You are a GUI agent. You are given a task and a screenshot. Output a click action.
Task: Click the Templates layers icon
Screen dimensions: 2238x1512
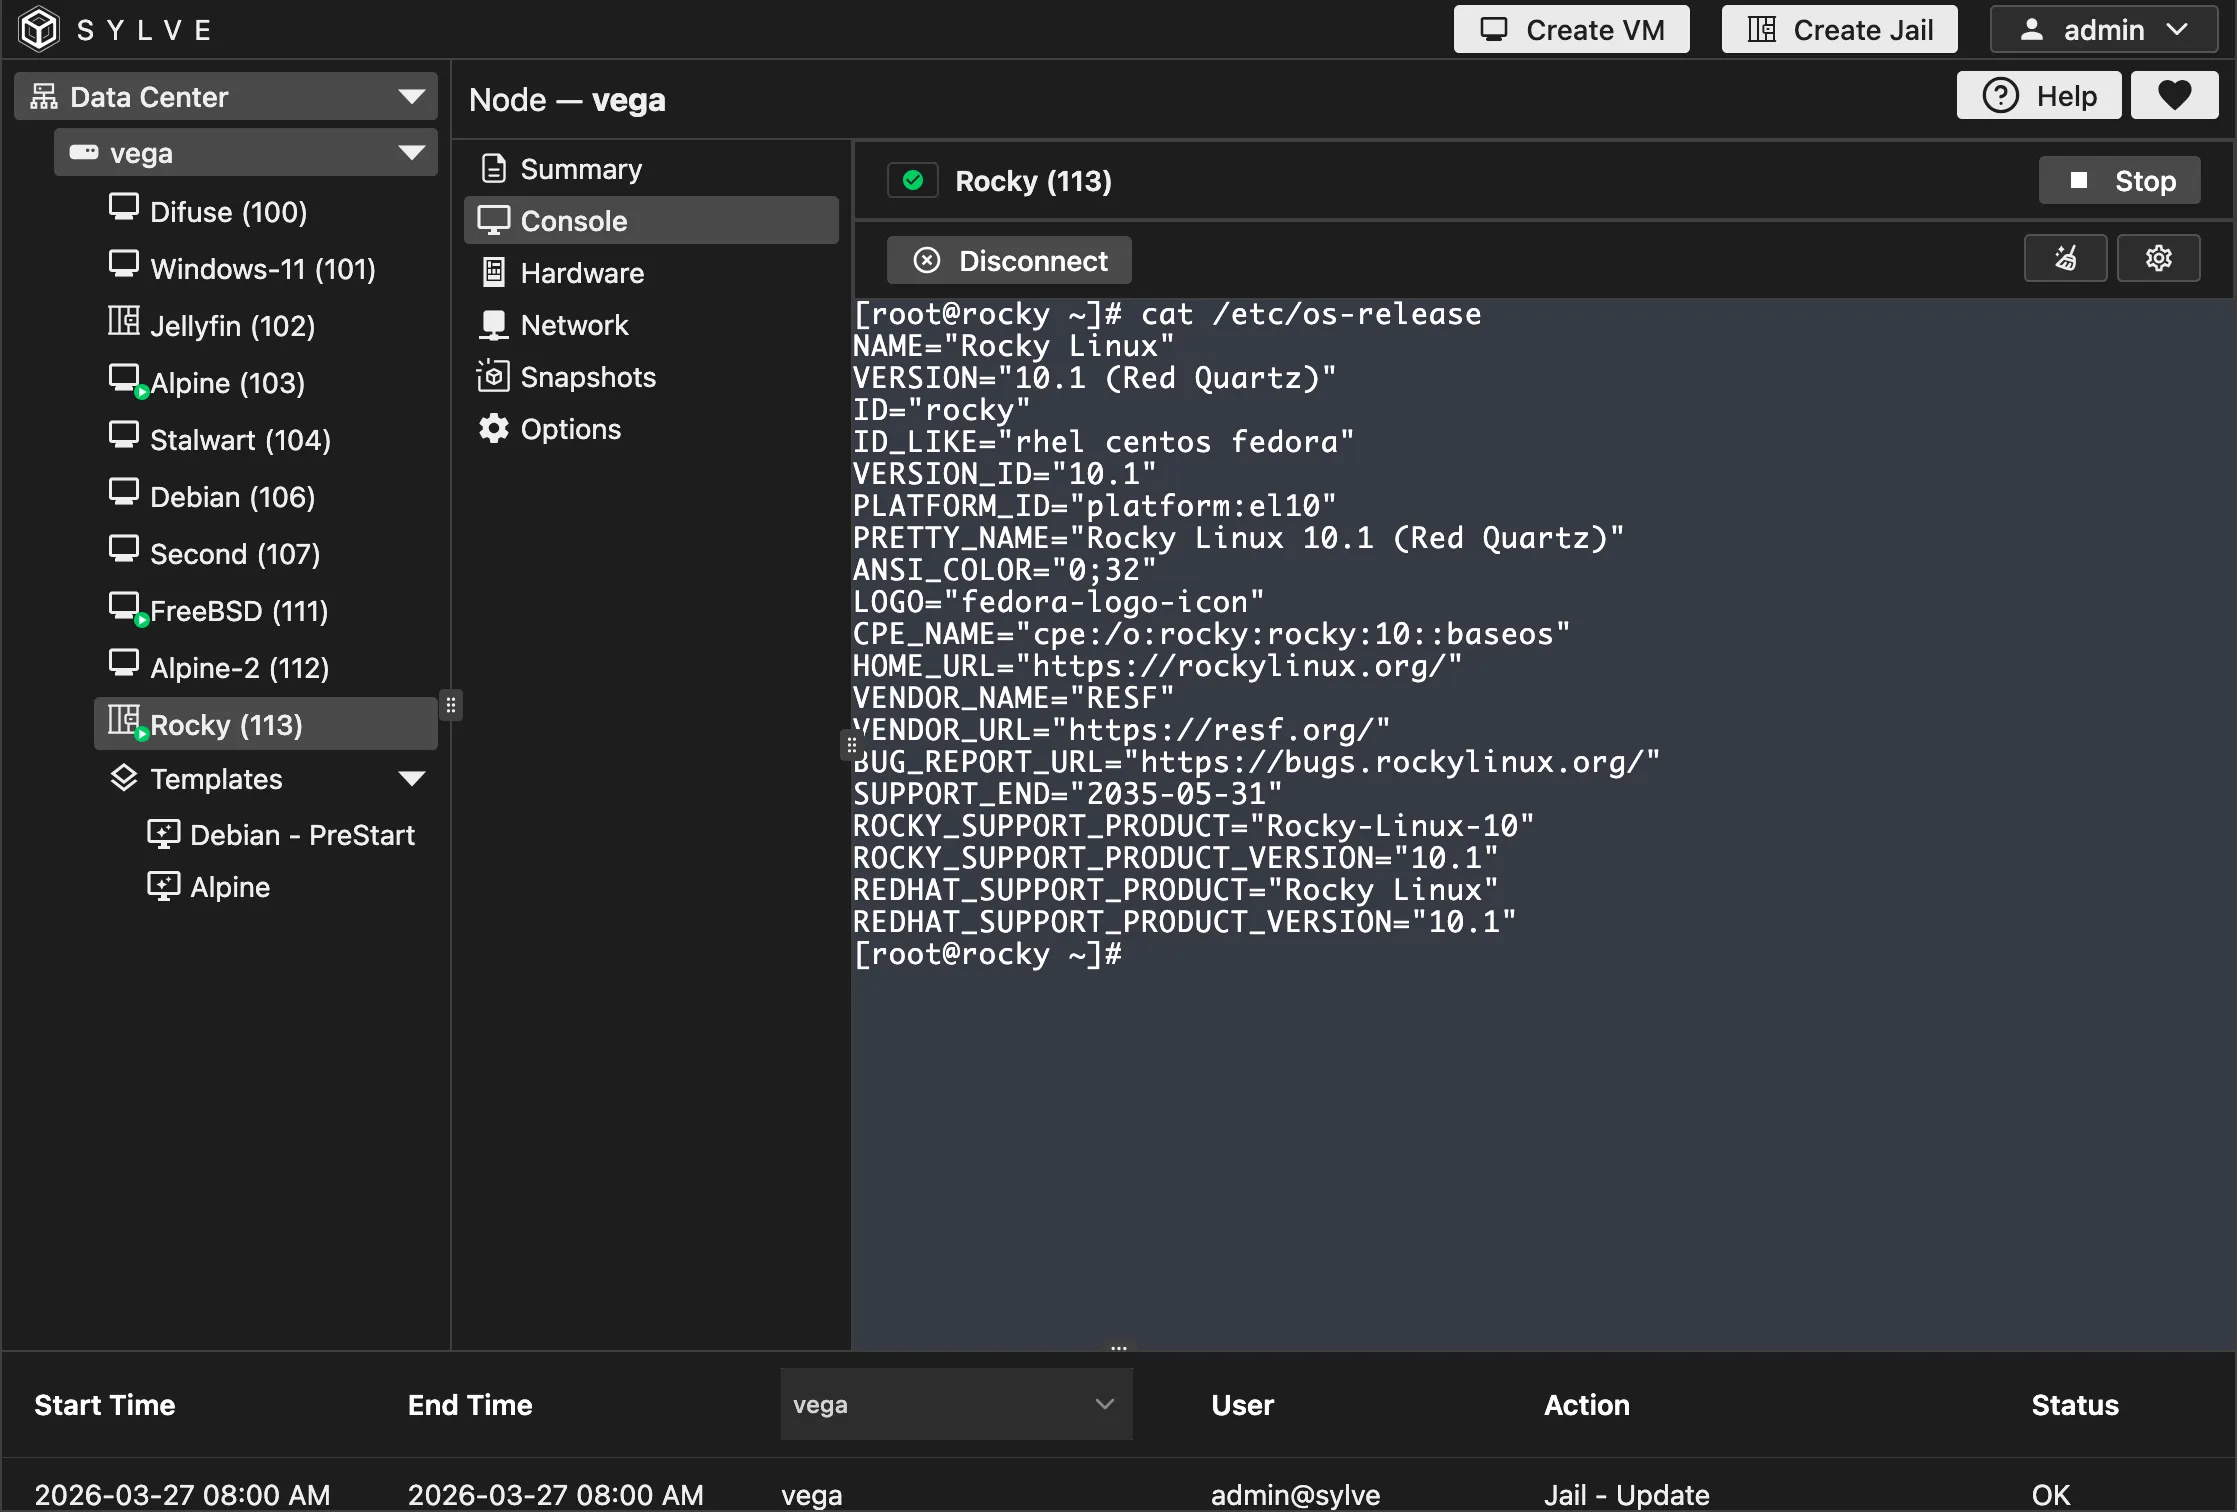(x=124, y=778)
